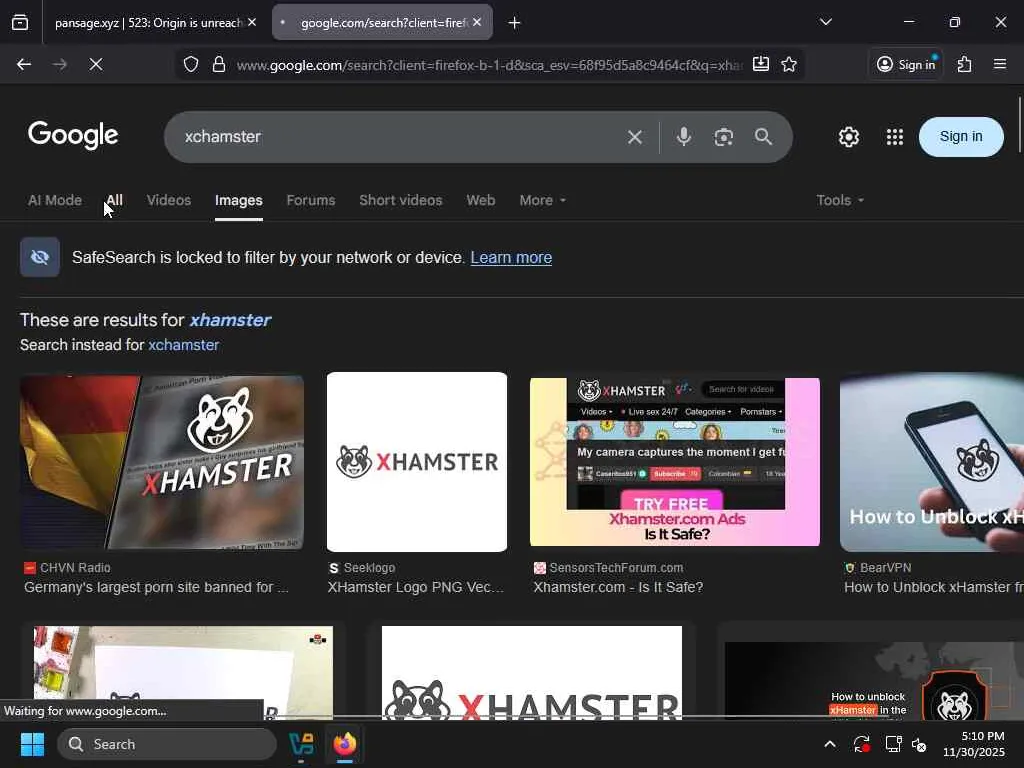Submit search with magnifying glass icon

763,136
